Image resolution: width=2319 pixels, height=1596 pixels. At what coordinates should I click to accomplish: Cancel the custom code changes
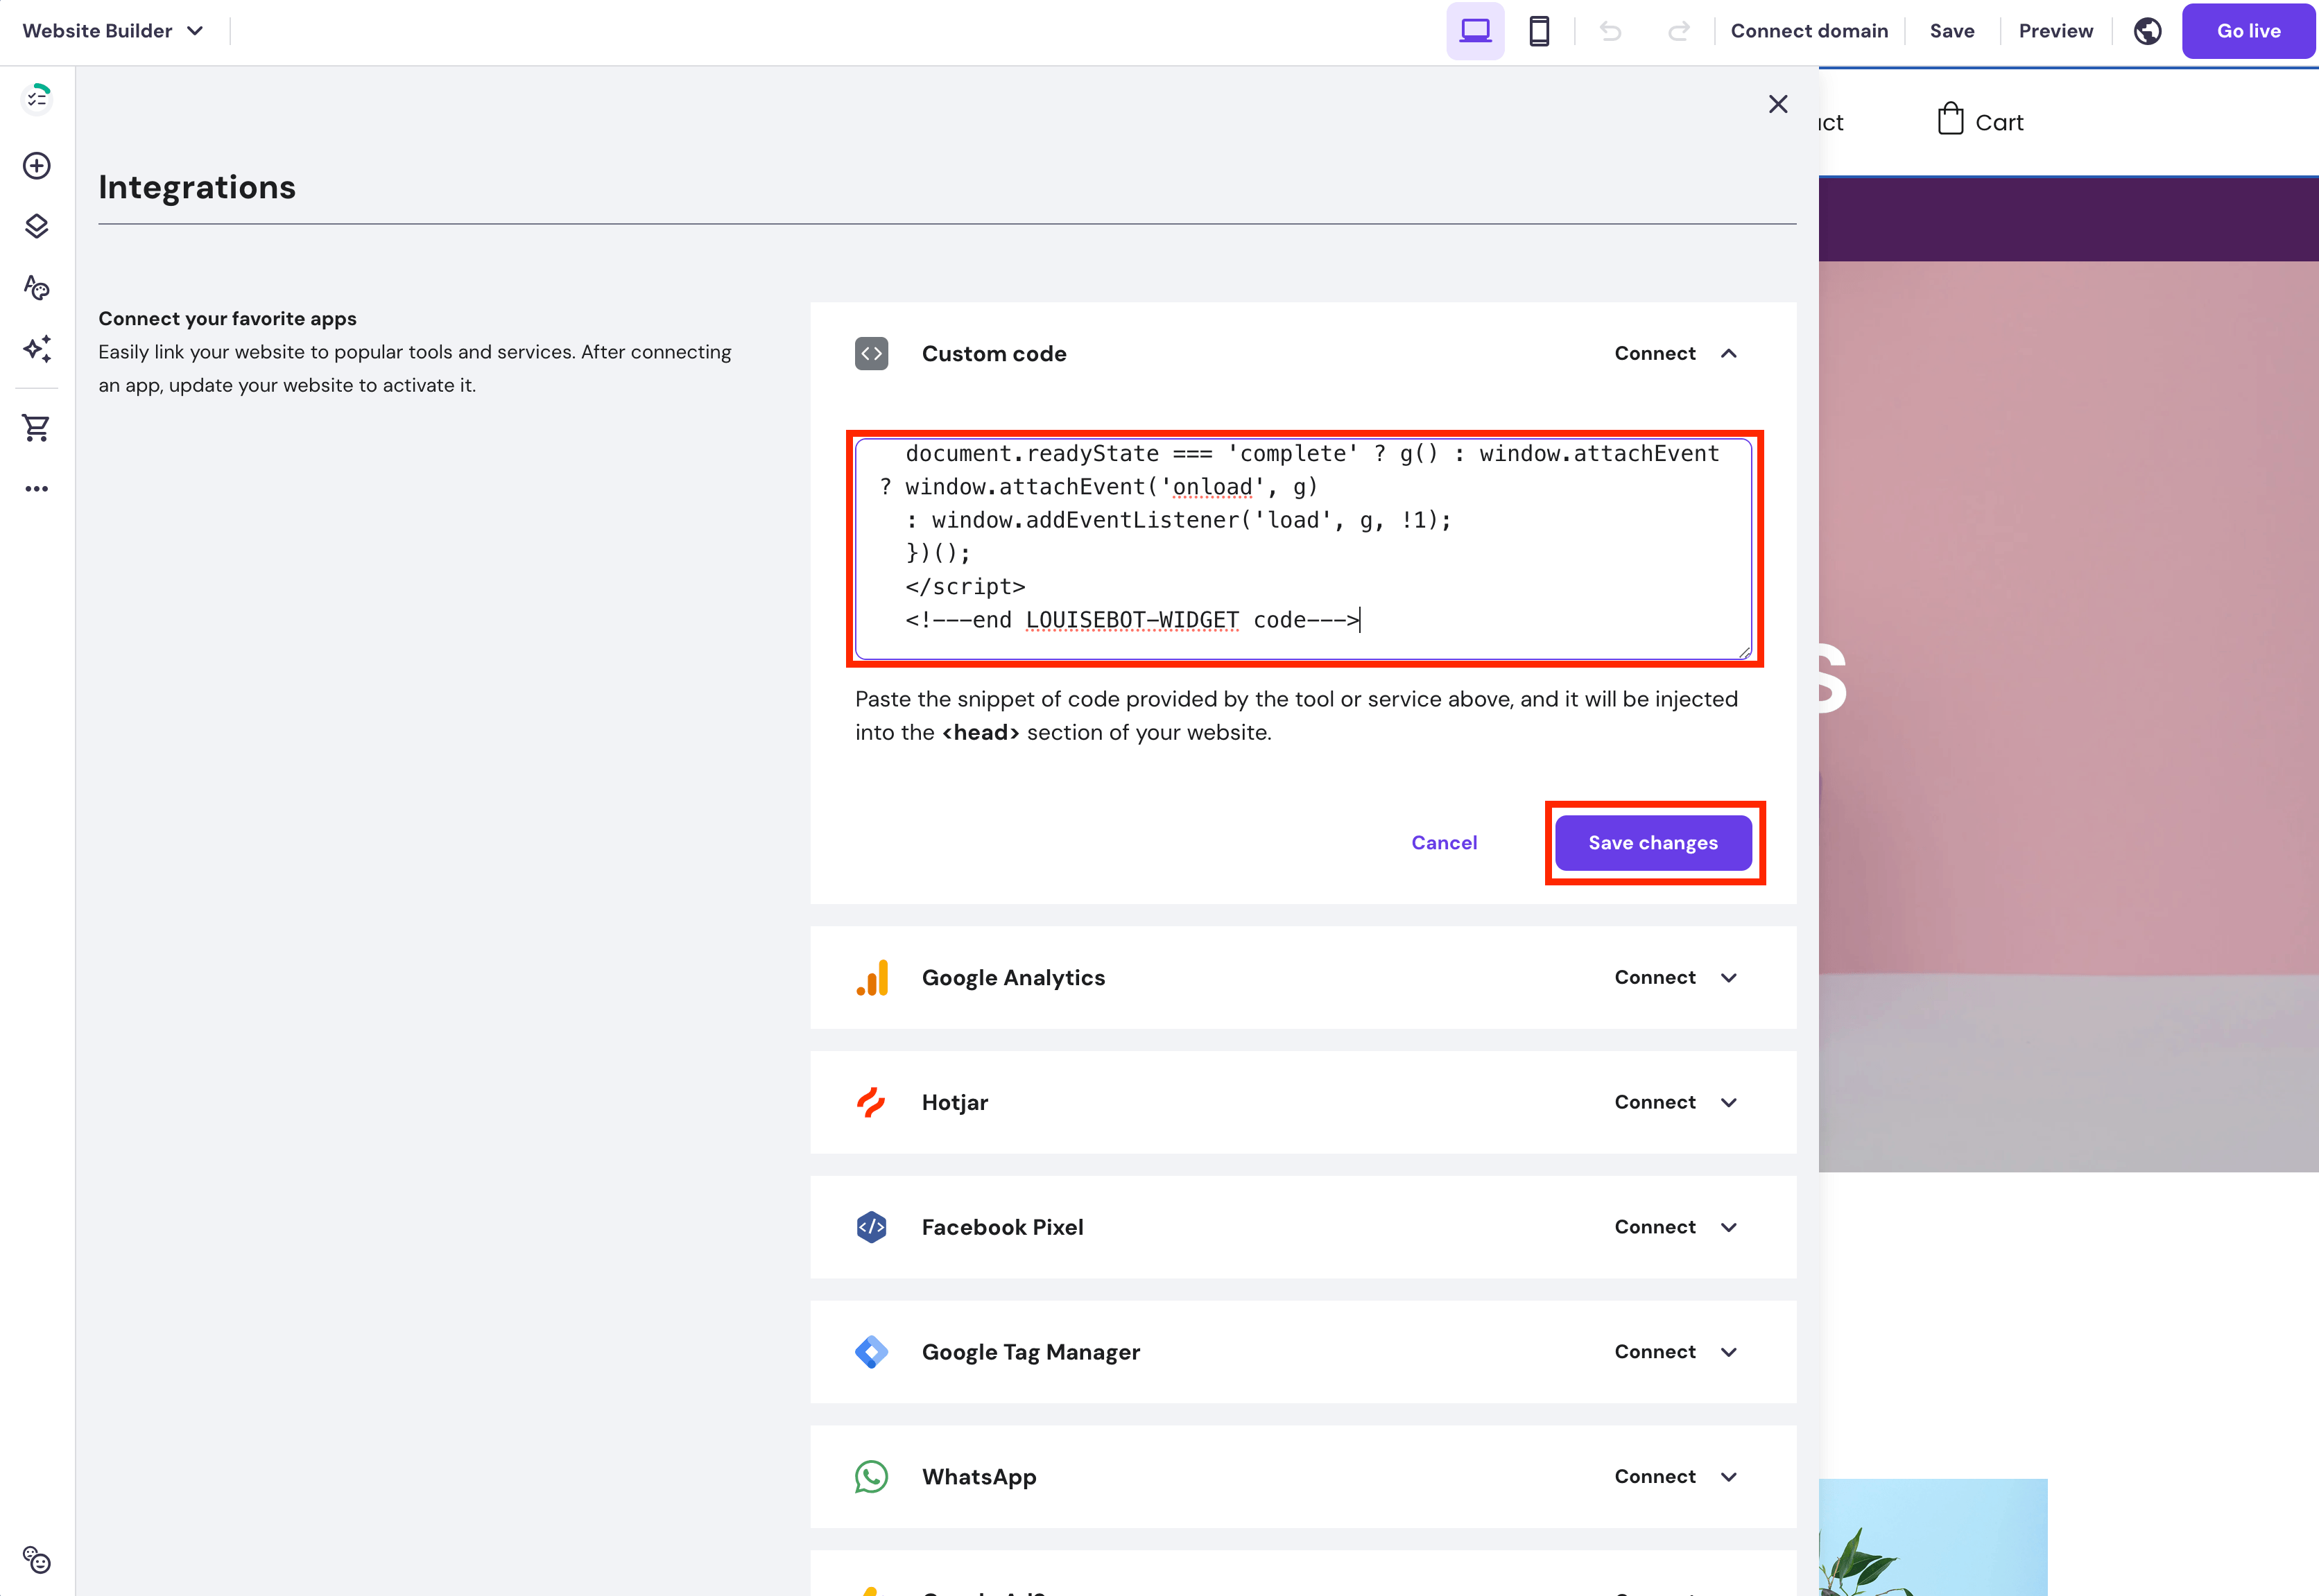(x=1444, y=843)
